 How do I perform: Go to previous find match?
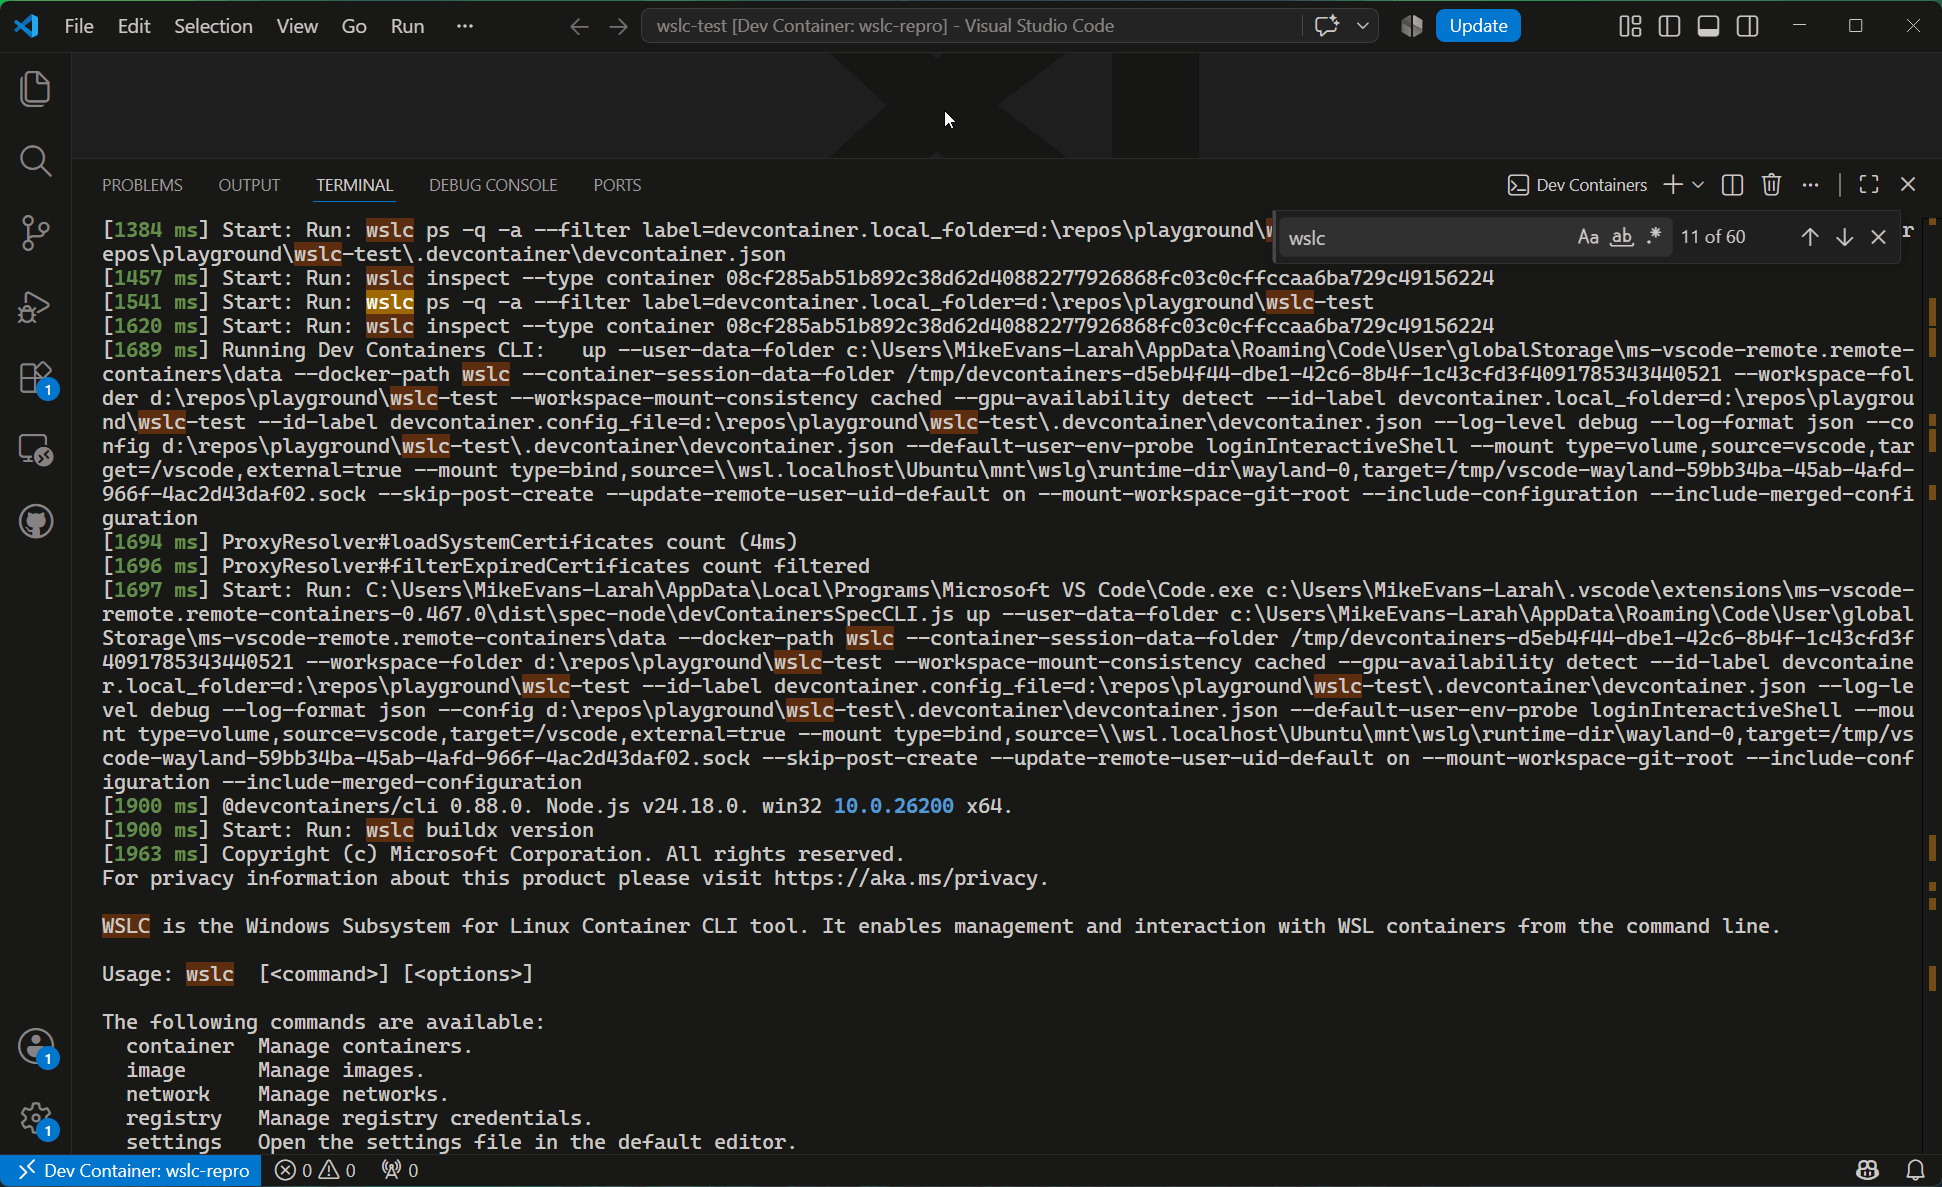(1810, 237)
